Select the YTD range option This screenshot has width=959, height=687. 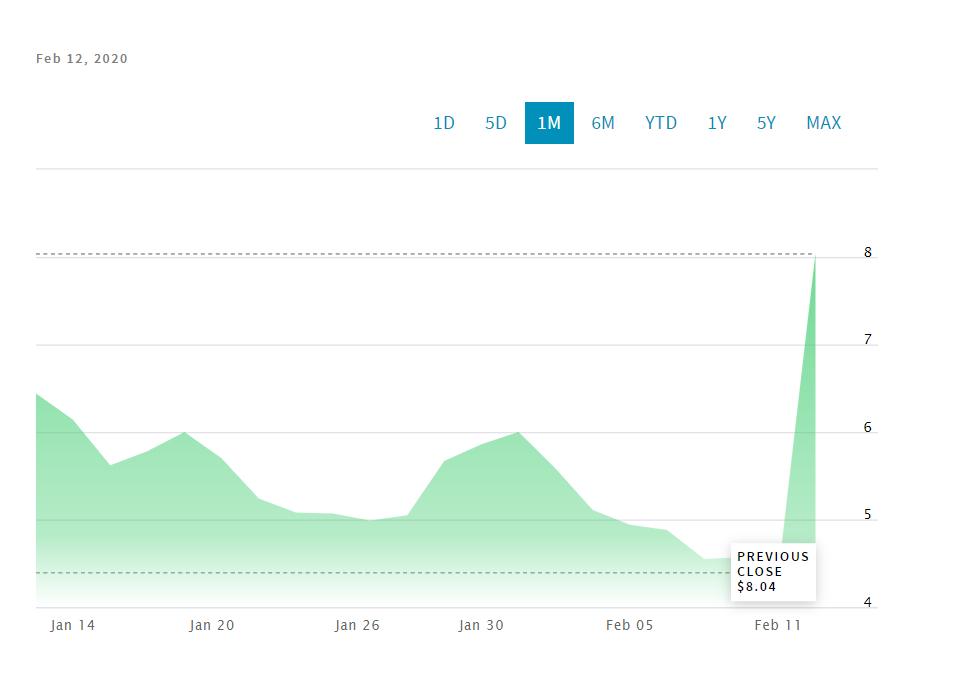[x=661, y=123]
